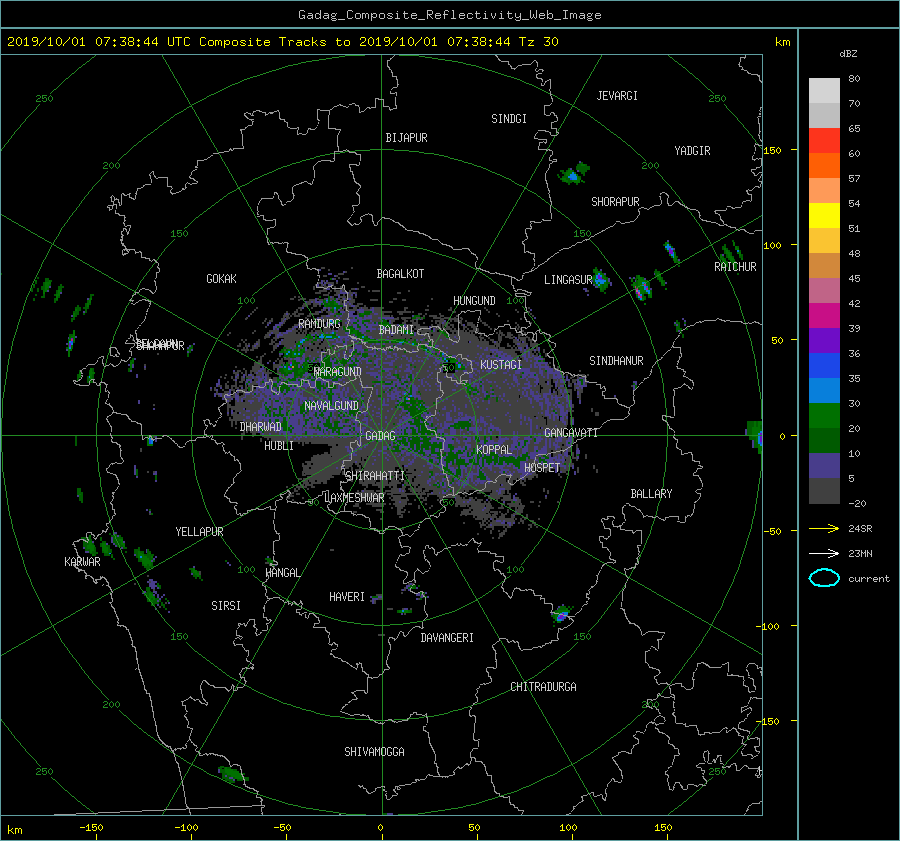Click the RAICHUR city label

pos(735,267)
